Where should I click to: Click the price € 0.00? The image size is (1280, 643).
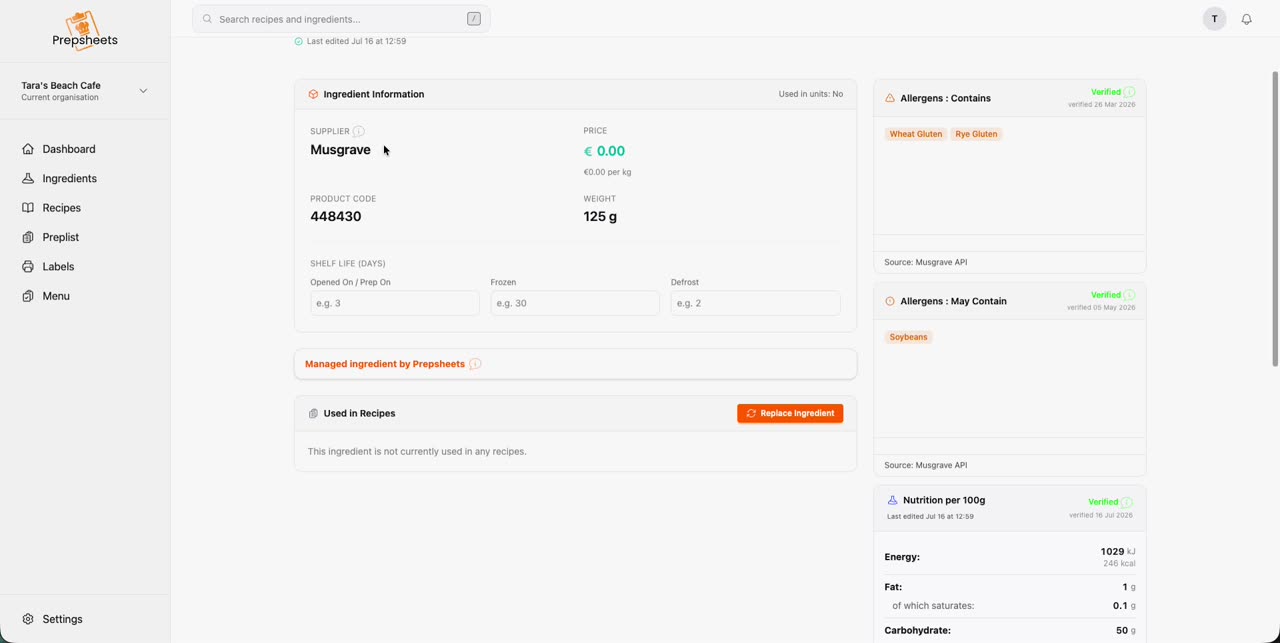click(604, 151)
